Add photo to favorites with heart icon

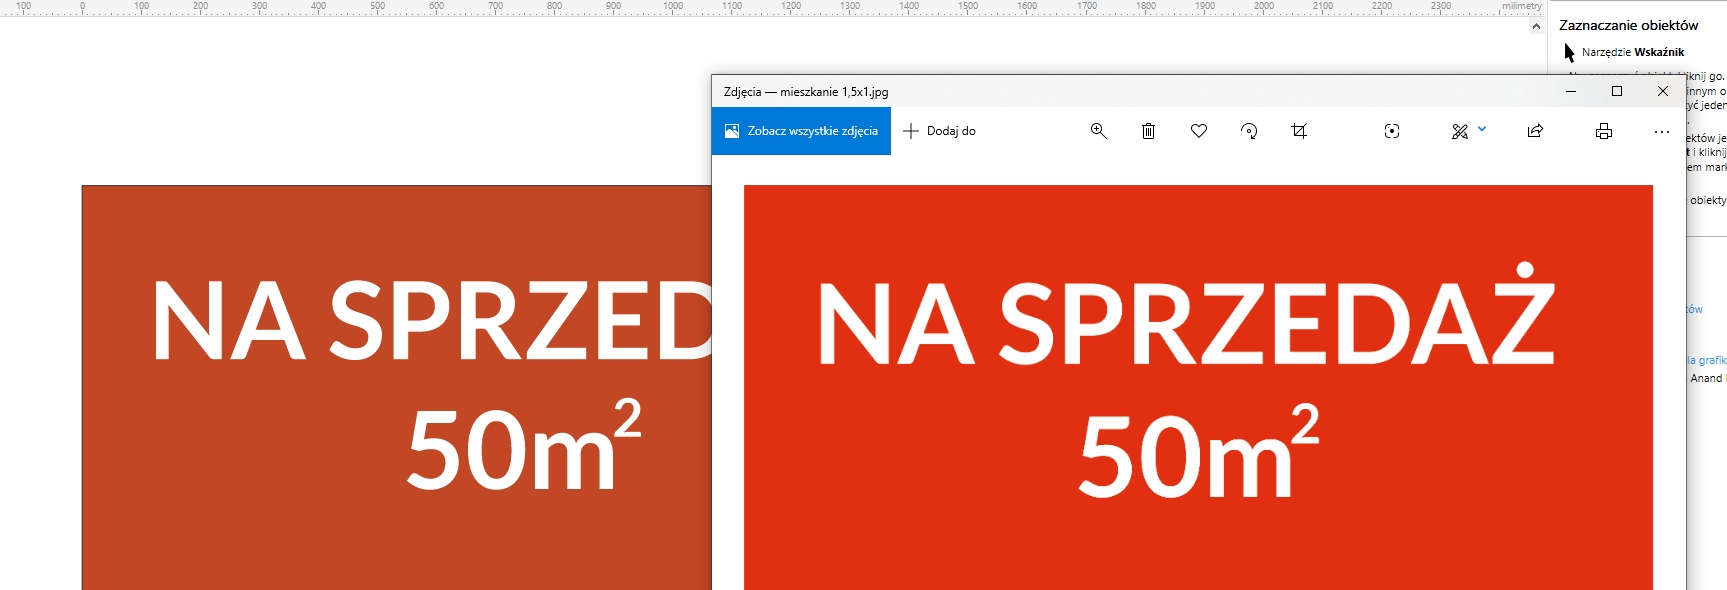[x=1198, y=131]
